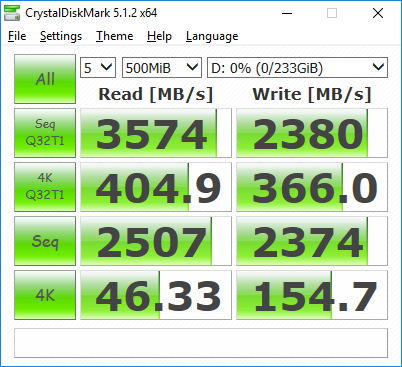Click the CrystalDiskMark app icon in title bar

tap(12, 13)
